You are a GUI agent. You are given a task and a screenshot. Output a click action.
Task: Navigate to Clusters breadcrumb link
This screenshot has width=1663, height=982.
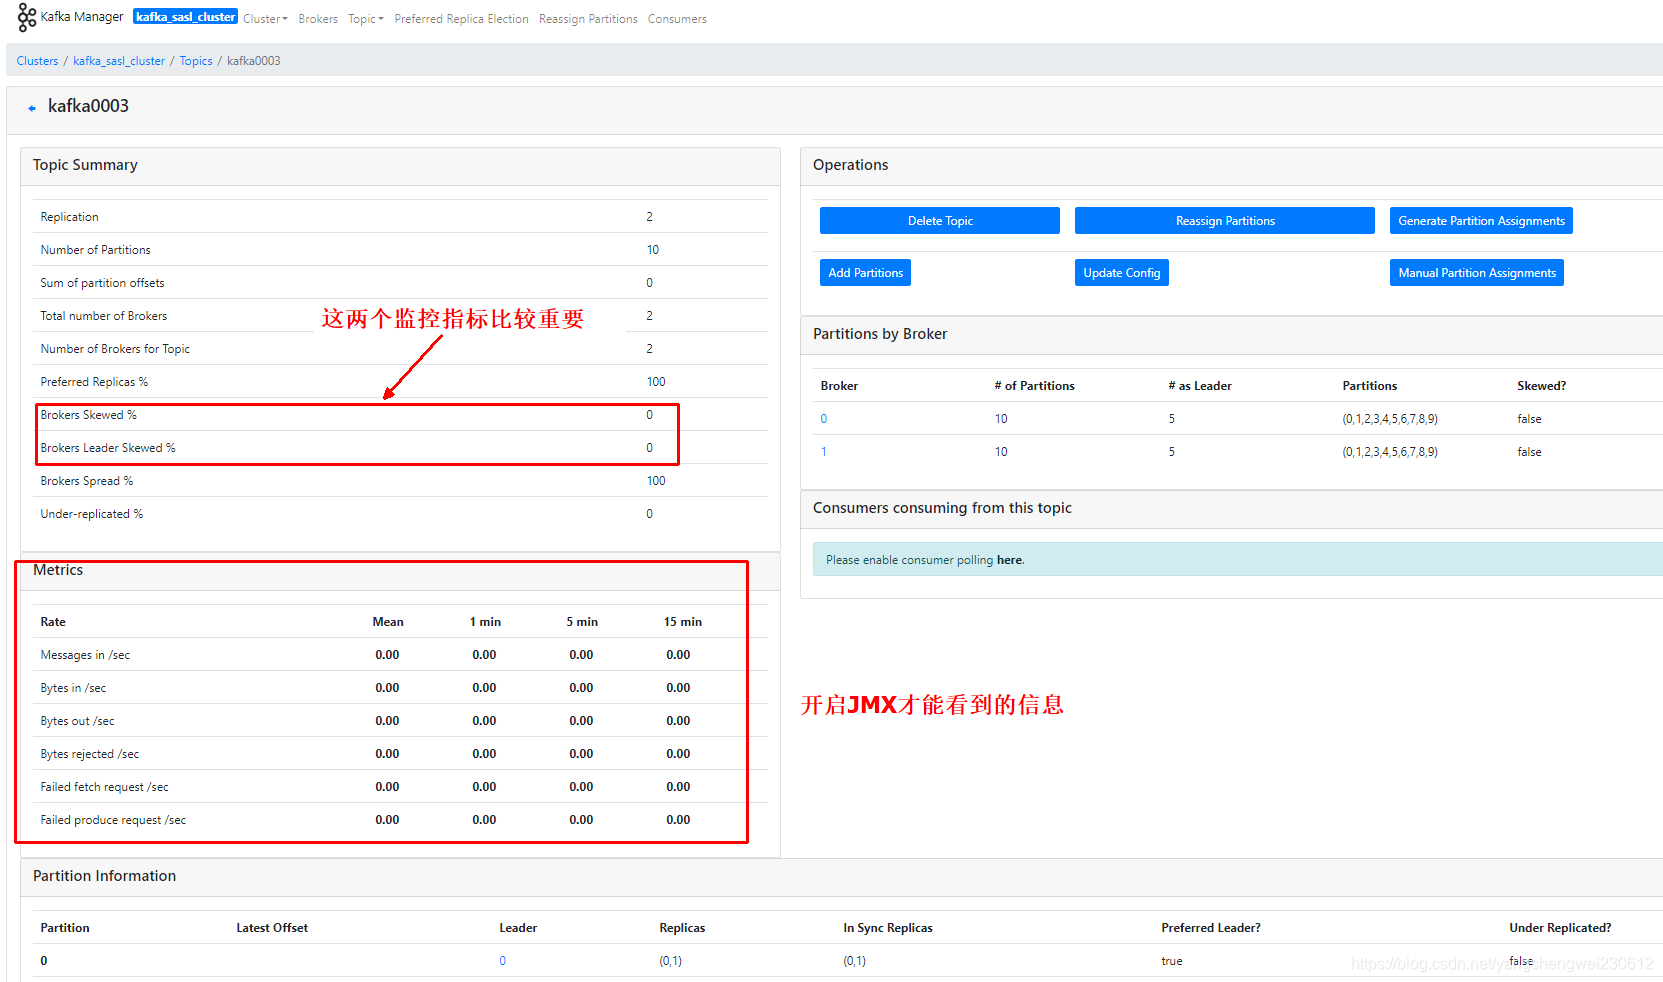[x=37, y=61]
